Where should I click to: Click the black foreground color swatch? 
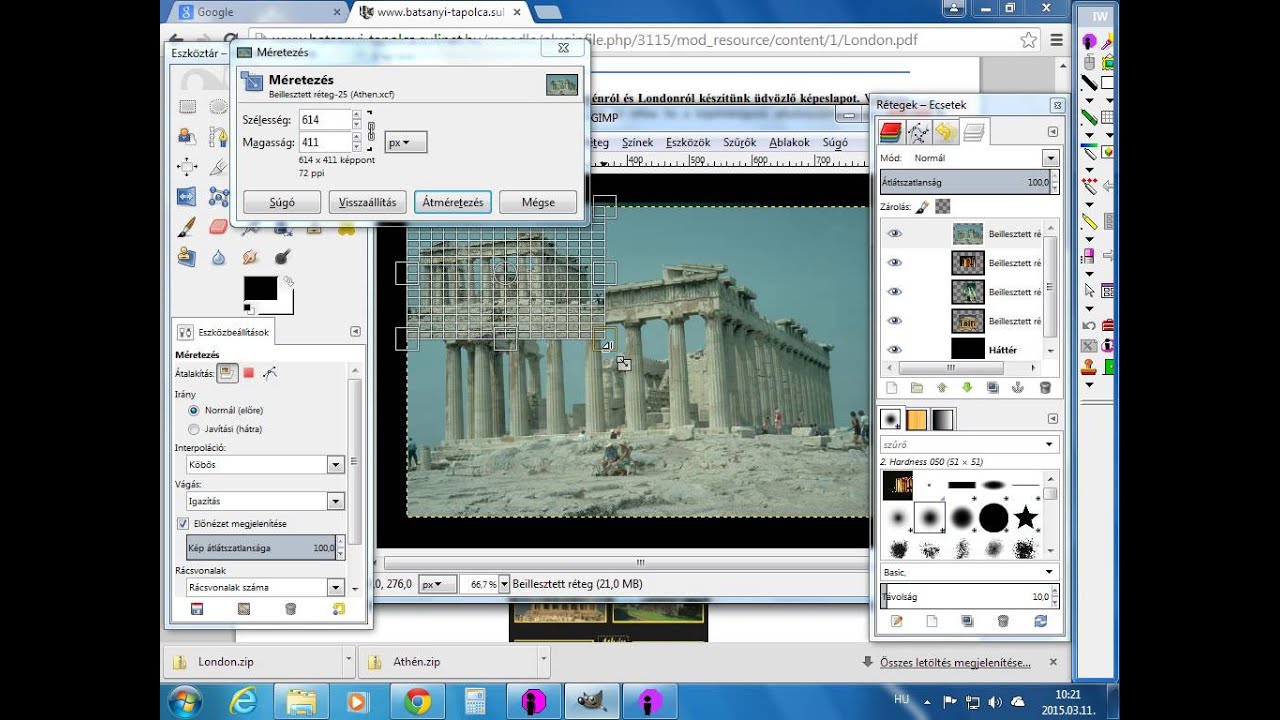point(259,289)
